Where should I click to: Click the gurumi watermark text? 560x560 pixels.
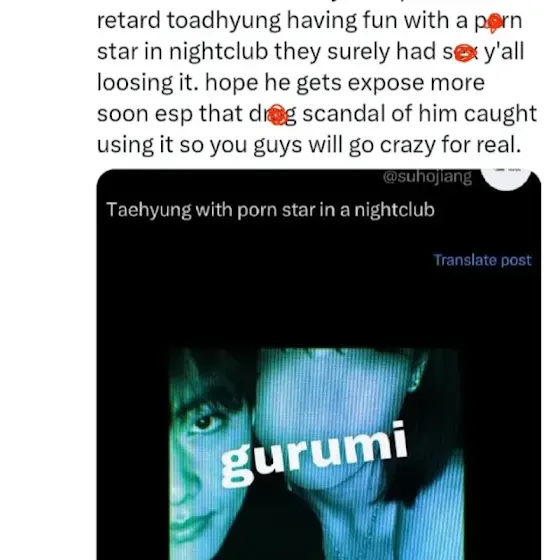point(314,454)
